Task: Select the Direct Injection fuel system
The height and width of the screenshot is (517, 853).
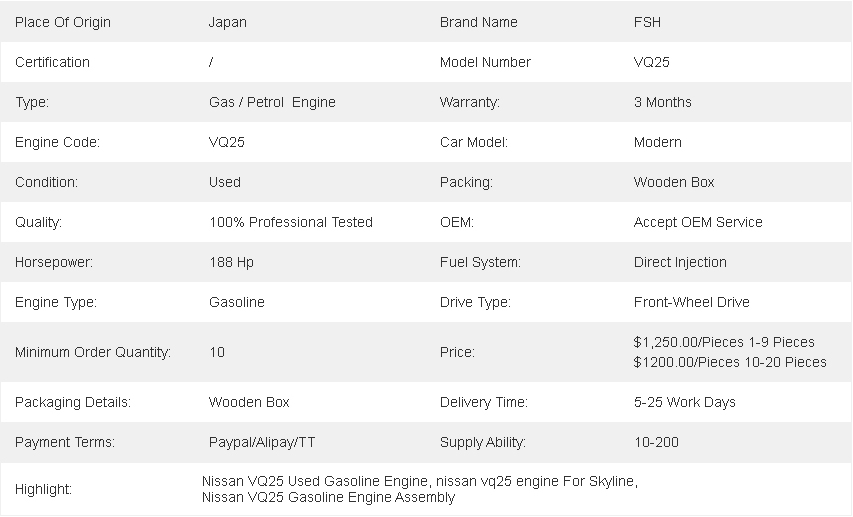Action: coord(680,262)
